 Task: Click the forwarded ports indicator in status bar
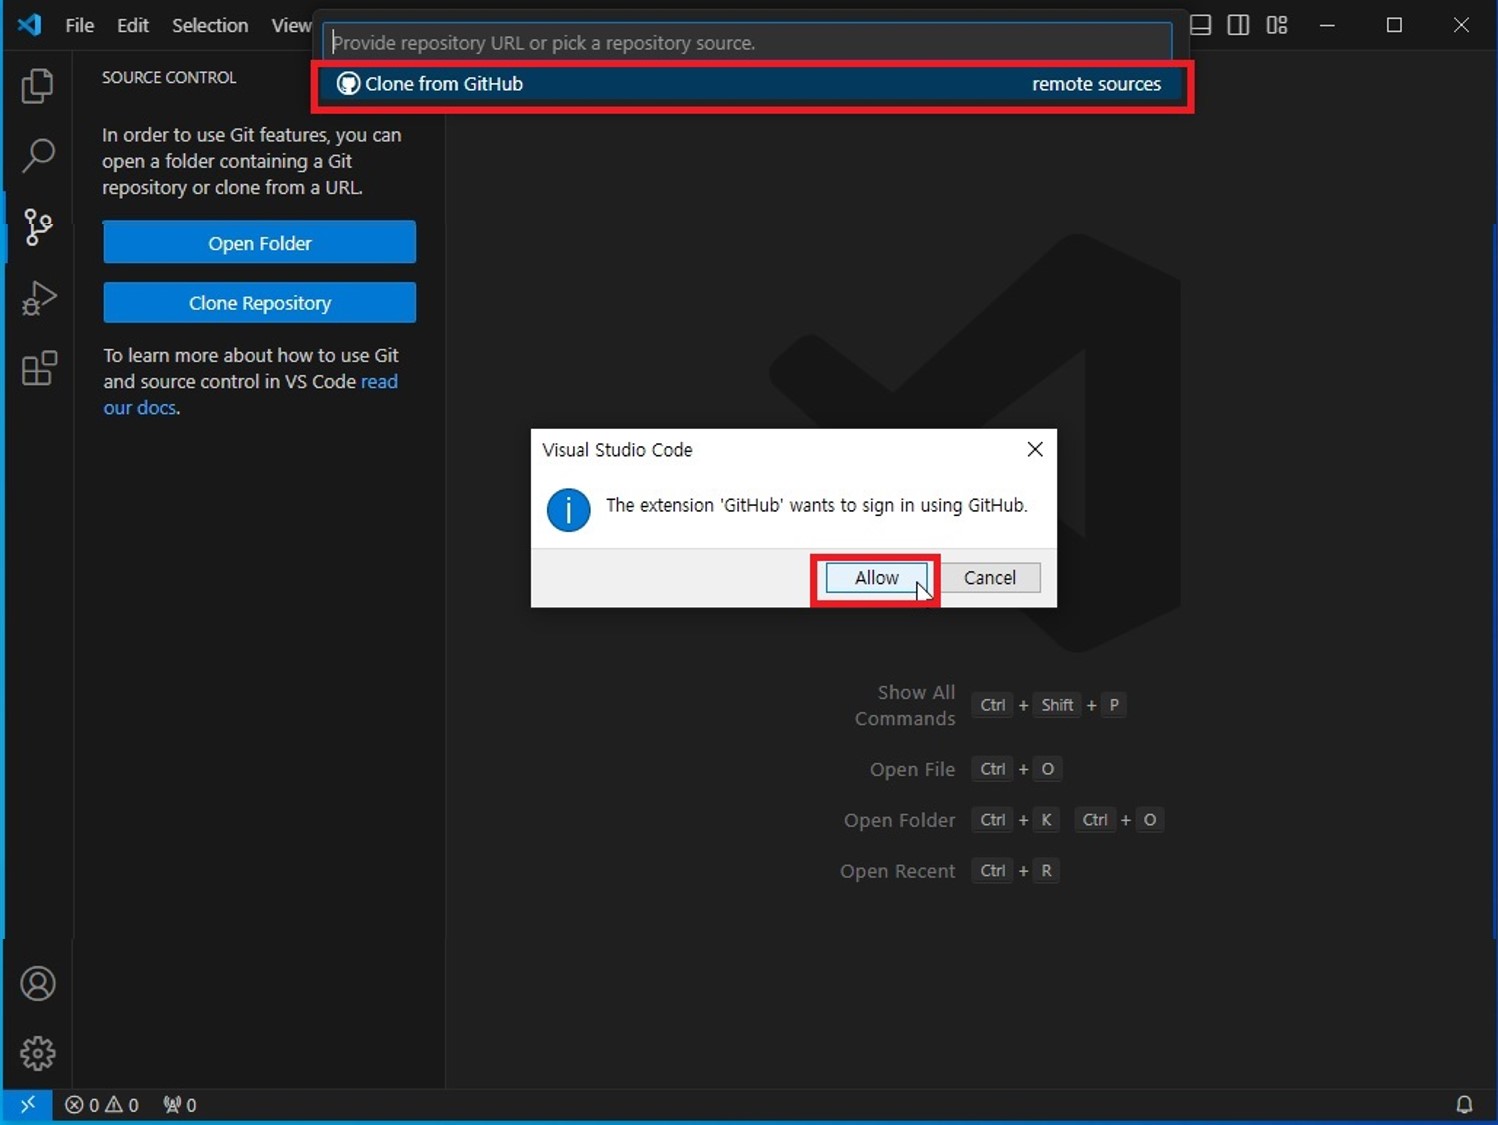pyautogui.click(x=180, y=1105)
